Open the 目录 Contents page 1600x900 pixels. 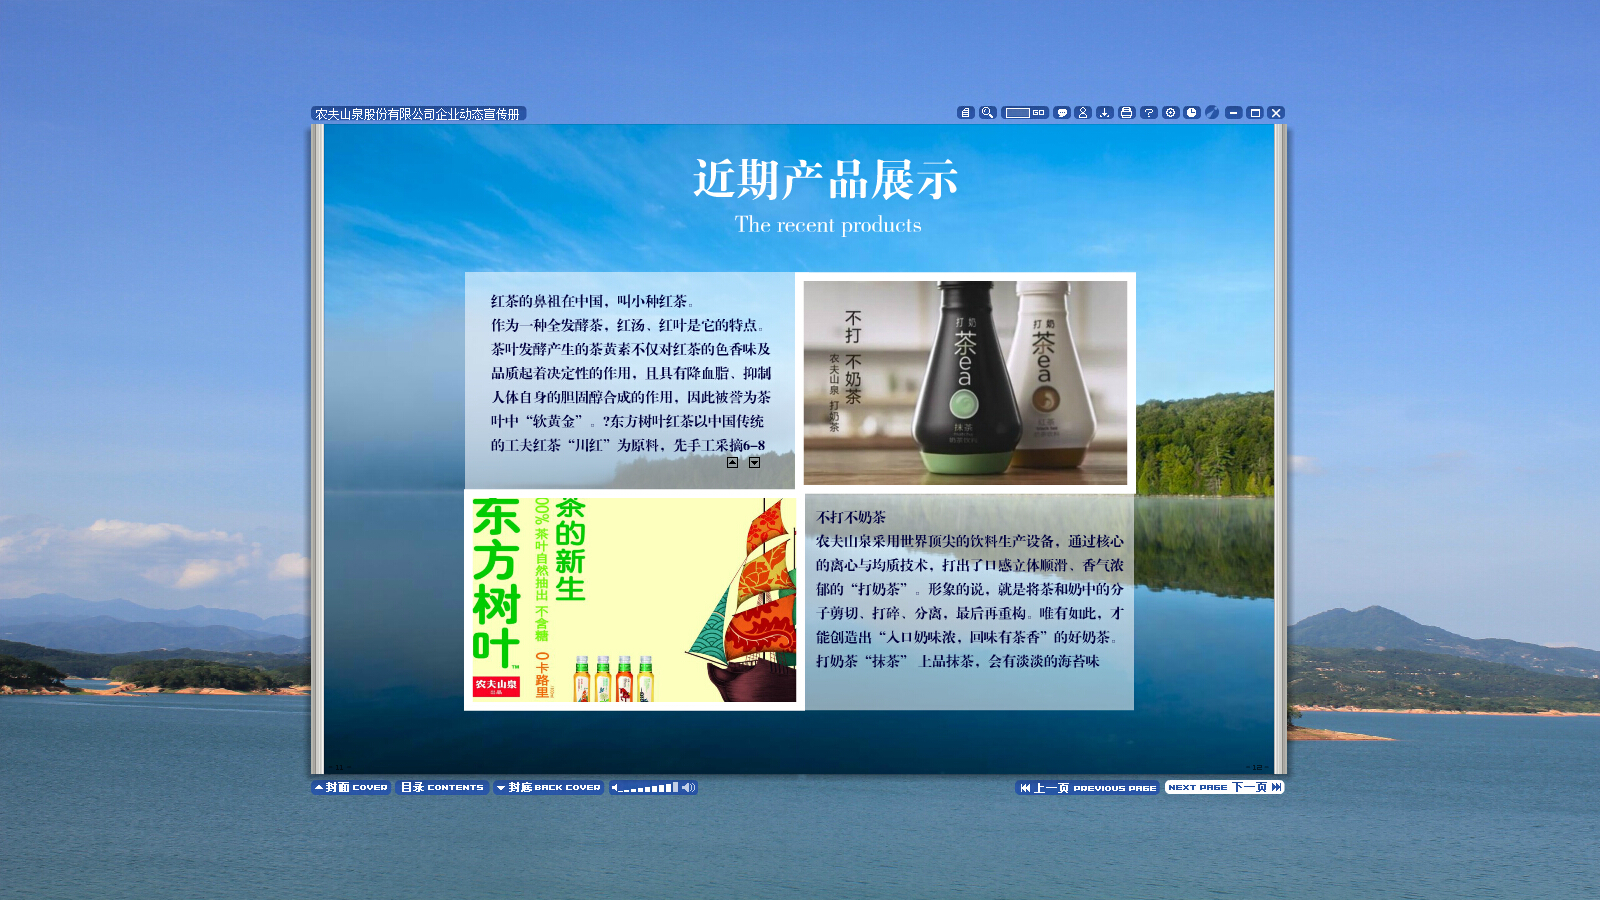[x=442, y=787]
